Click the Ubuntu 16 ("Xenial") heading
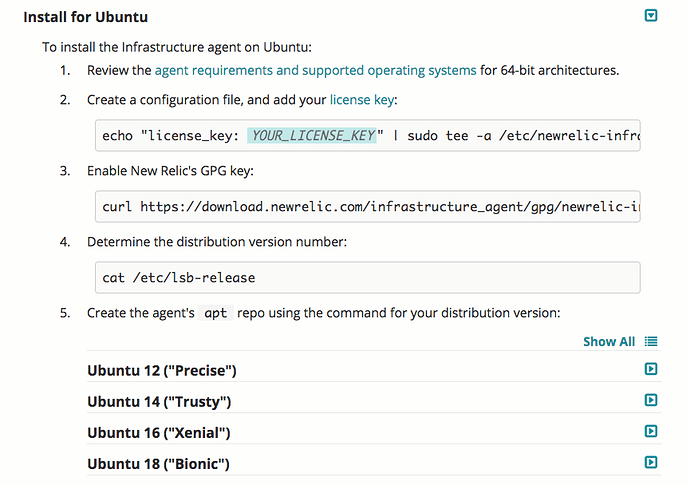The image size is (690, 485). [x=158, y=433]
